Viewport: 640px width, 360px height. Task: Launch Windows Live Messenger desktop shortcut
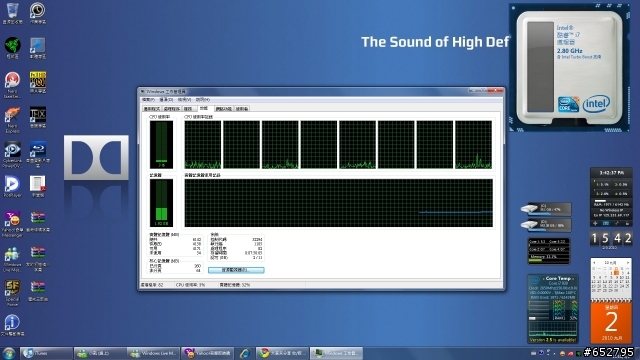12,259
